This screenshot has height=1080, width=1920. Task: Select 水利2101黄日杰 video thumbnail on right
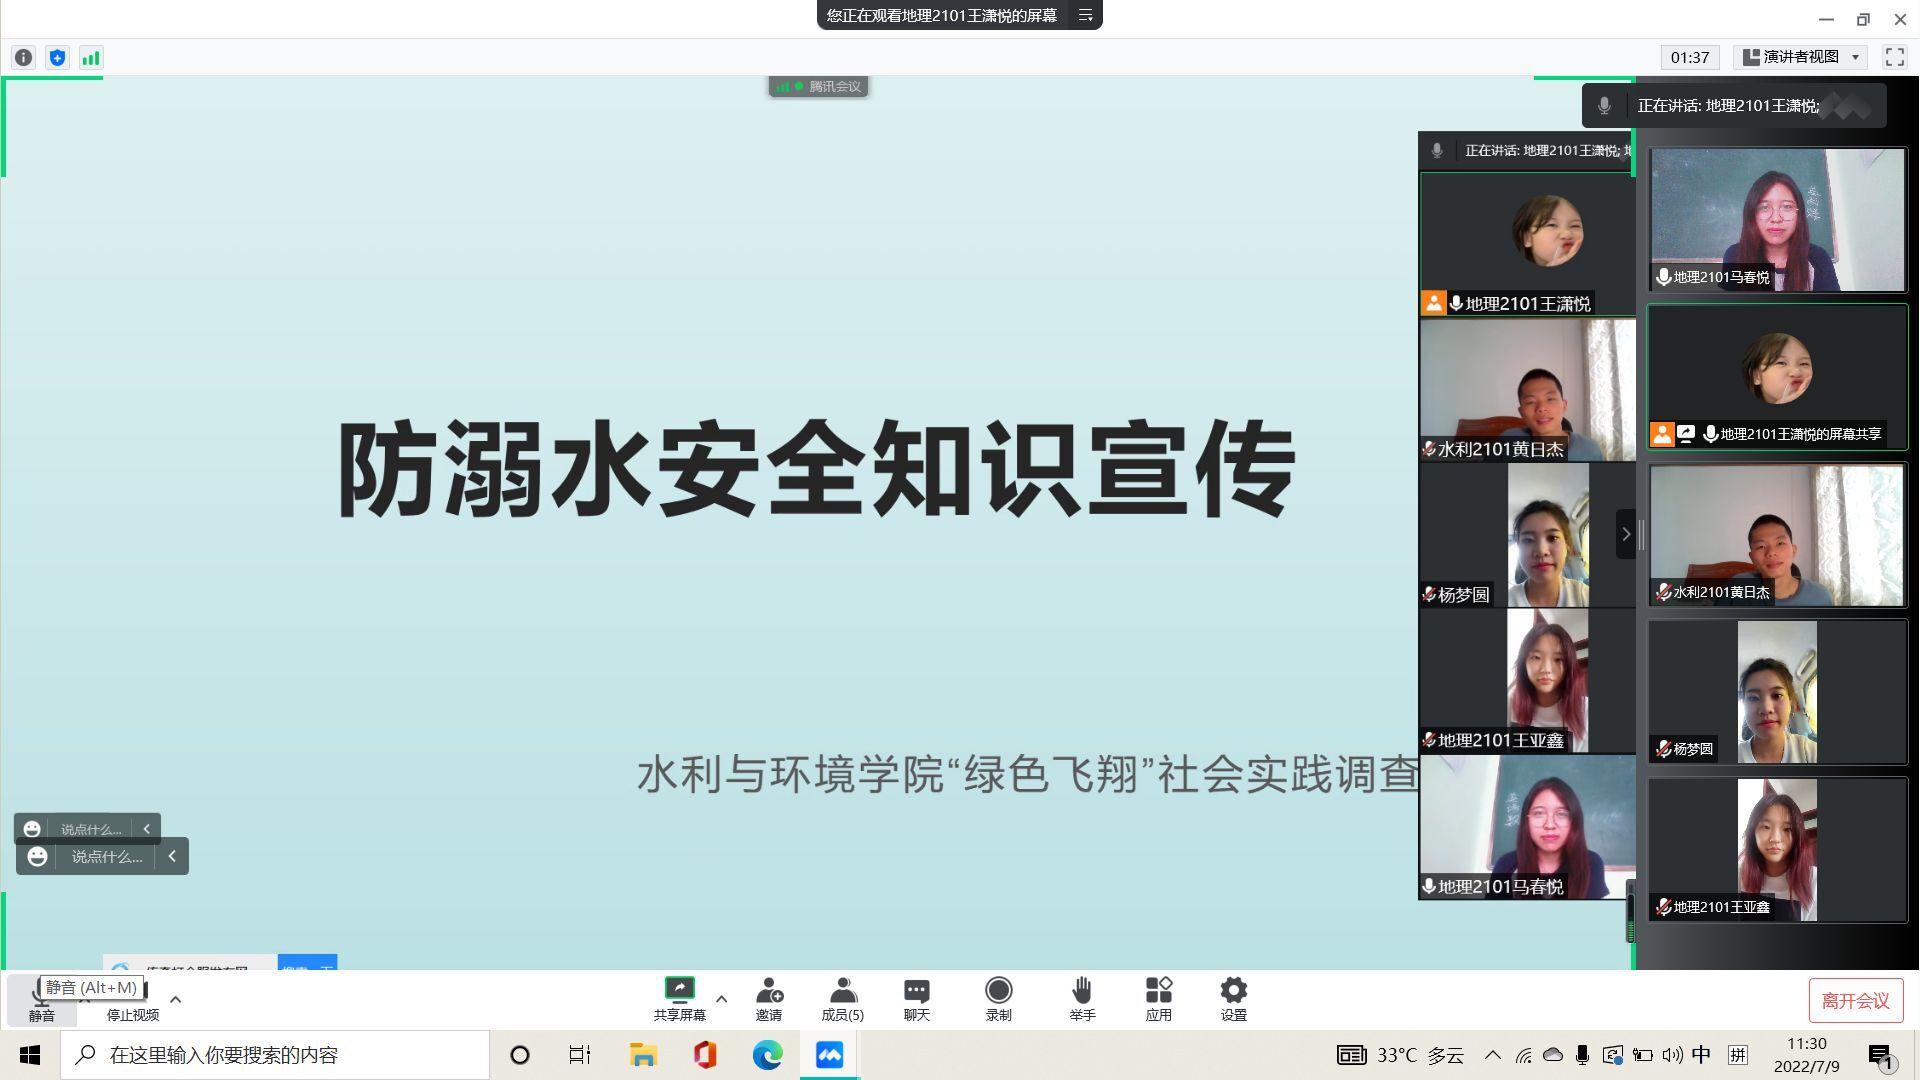[x=1777, y=535]
